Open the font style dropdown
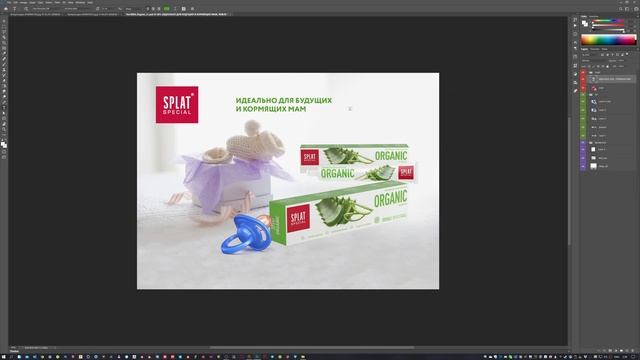This screenshot has width=640, height=360. [x=79, y=9]
